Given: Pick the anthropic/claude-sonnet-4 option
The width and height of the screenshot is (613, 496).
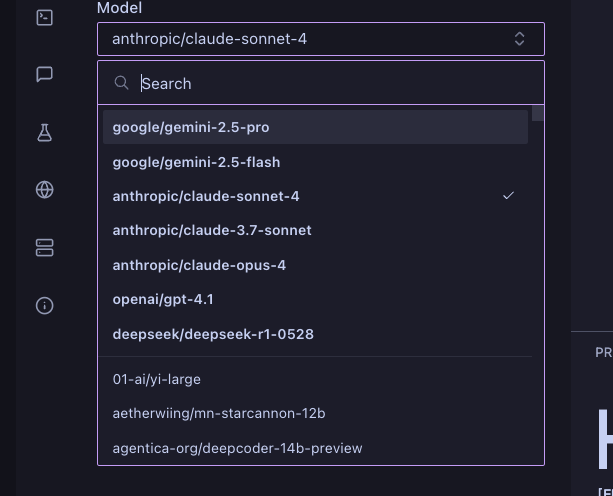Looking at the screenshot, I should click(x=206, y=196).
